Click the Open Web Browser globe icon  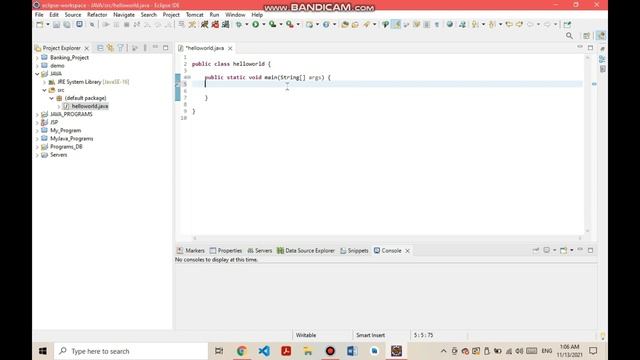point(449,24)
